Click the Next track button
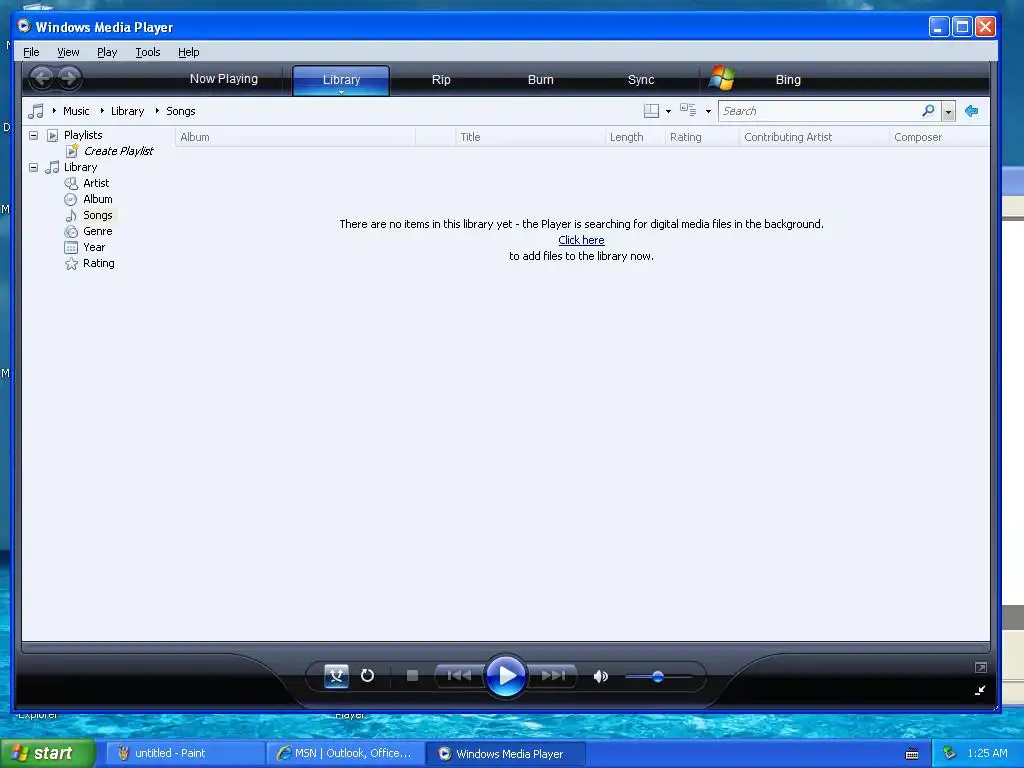 click(553, 675)
